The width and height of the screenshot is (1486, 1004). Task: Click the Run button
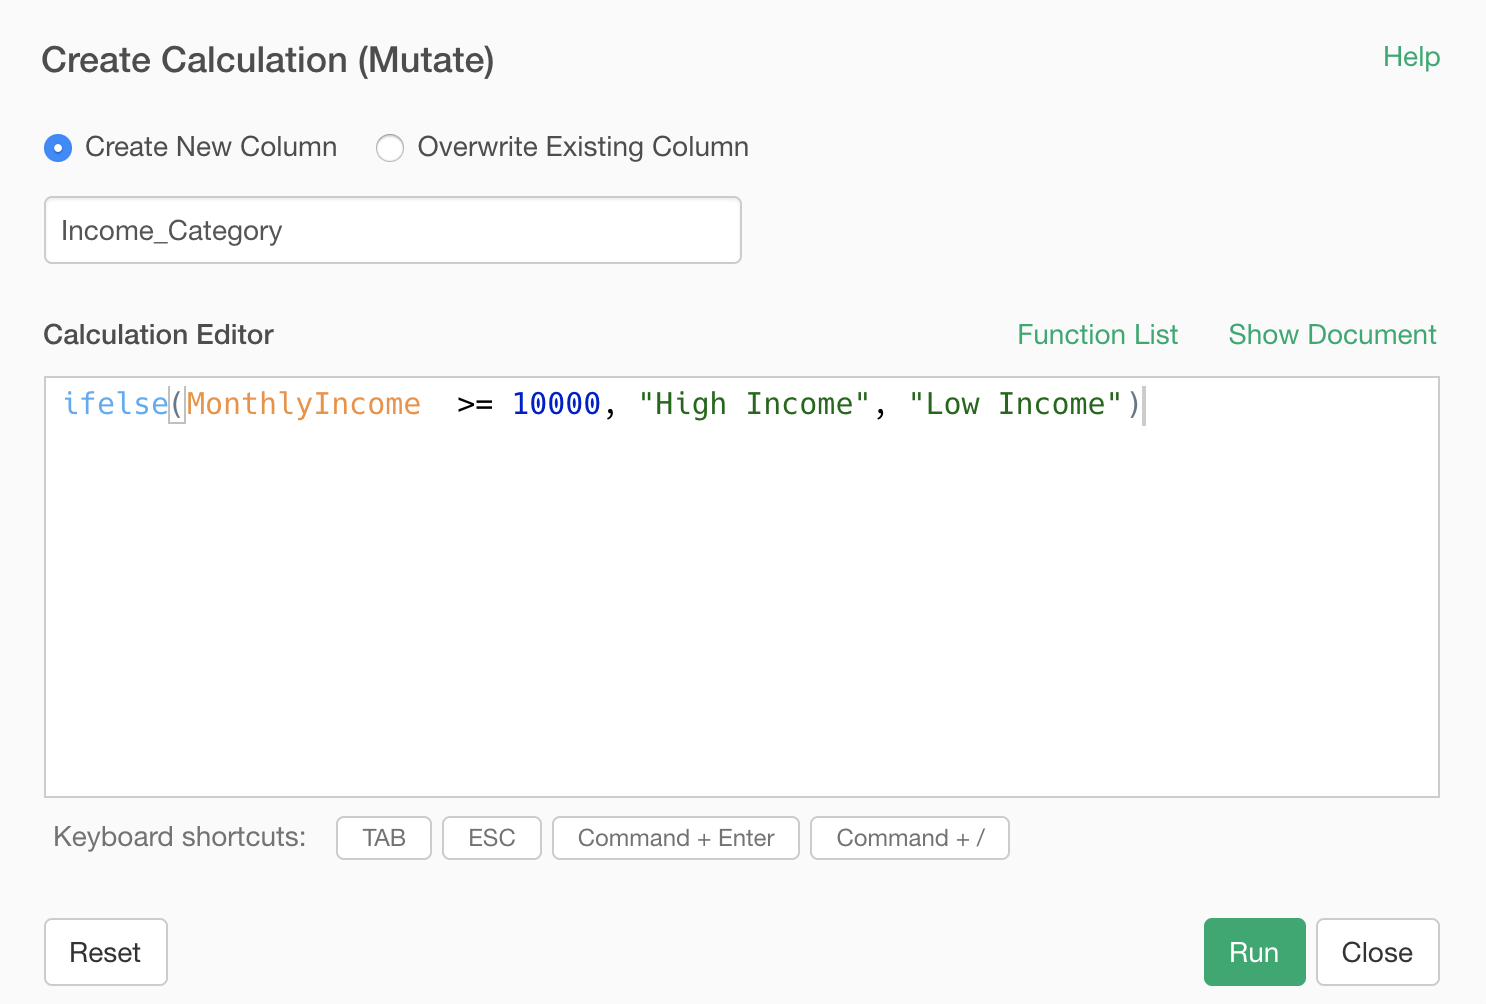click(1254, 951)
